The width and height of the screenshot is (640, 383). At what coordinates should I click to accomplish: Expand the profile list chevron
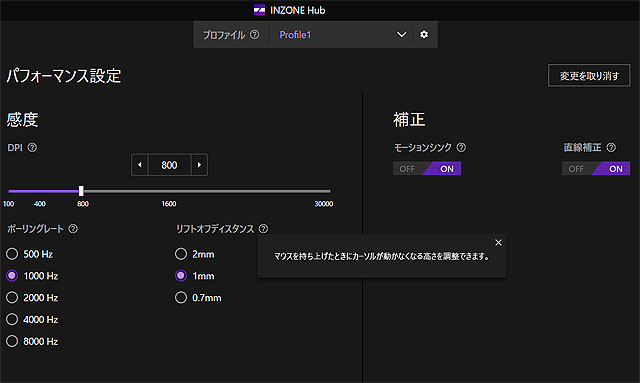tap(402, 35)
